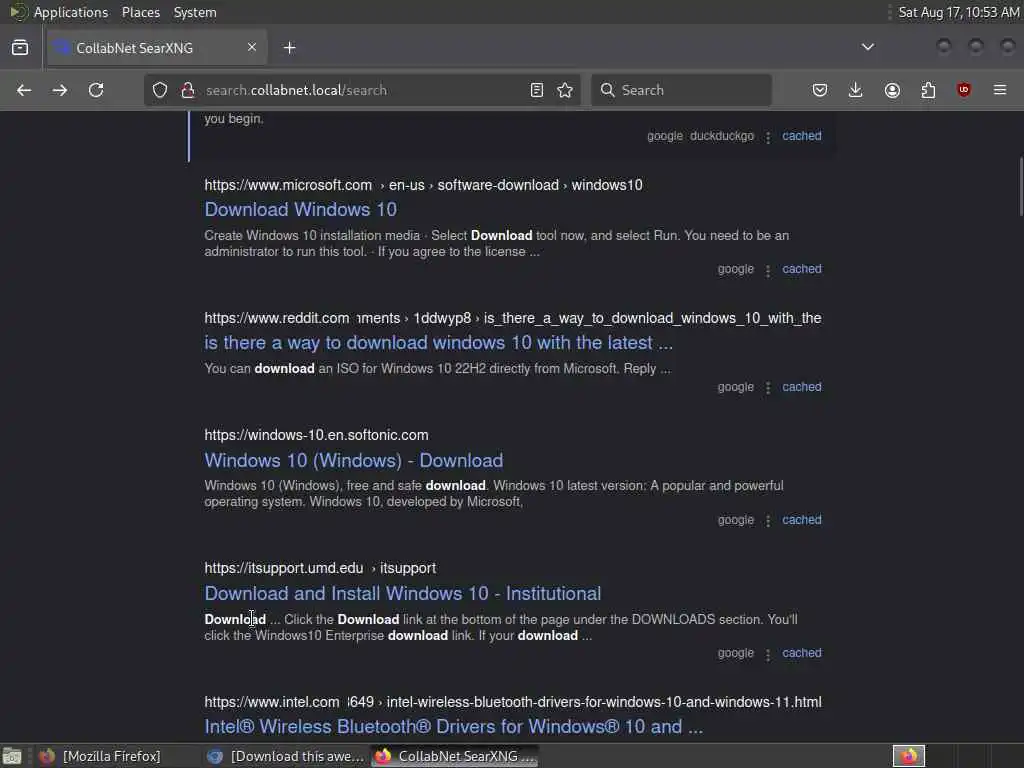Click the microsoft.com result URL
Image resolution: width=1024 pixels, height=768 pixels.
(x=423, y=185)
